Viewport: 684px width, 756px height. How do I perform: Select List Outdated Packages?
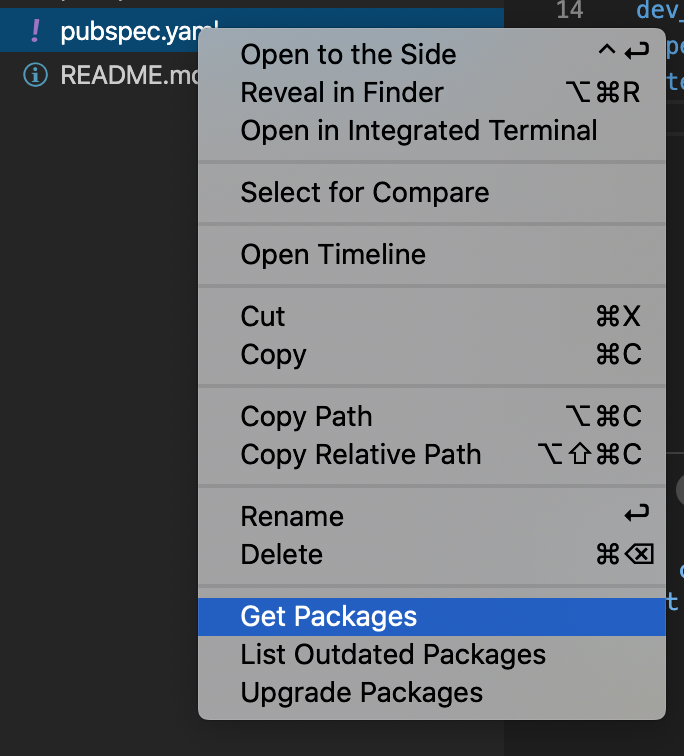pyautogui.click(x=393, y=654)
